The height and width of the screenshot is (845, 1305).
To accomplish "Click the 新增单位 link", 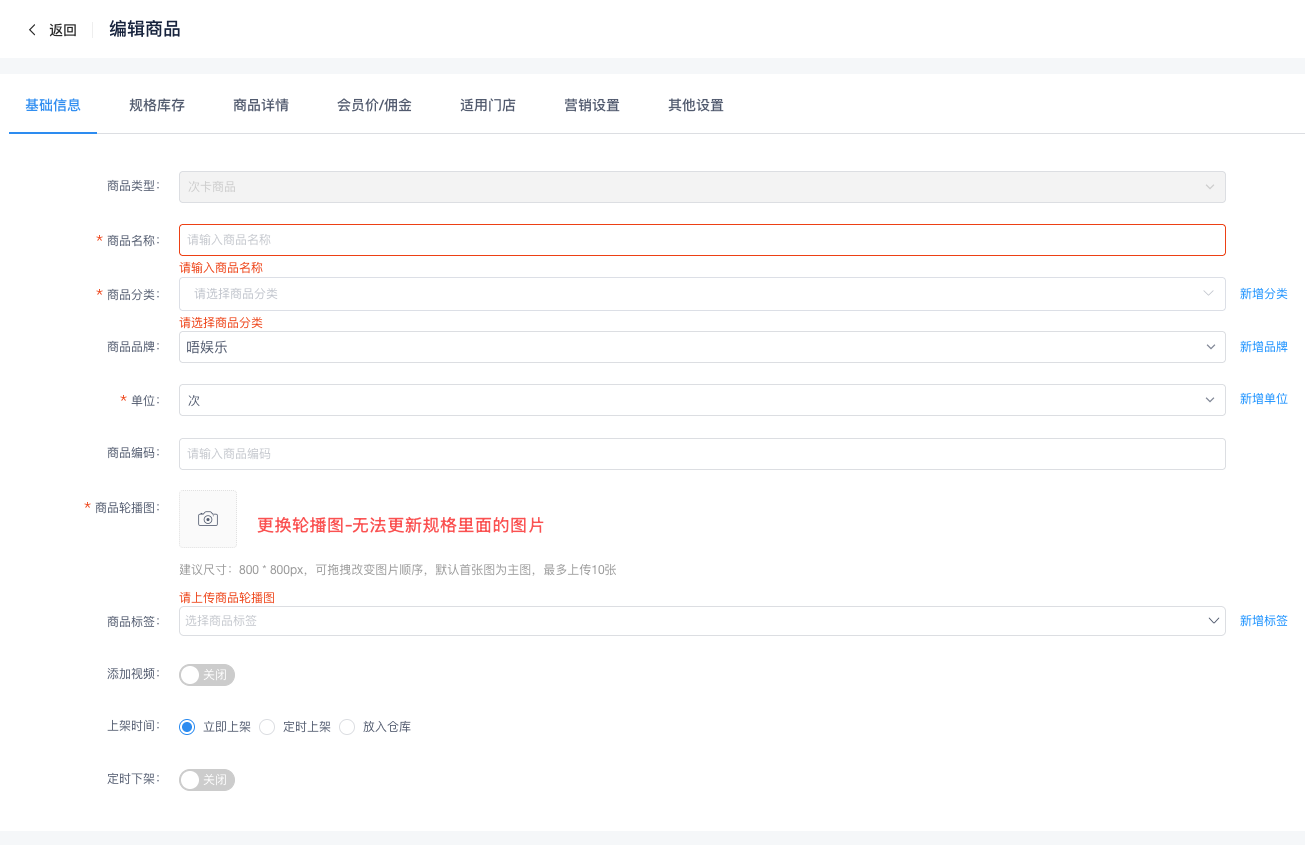I will point(1262,399).
